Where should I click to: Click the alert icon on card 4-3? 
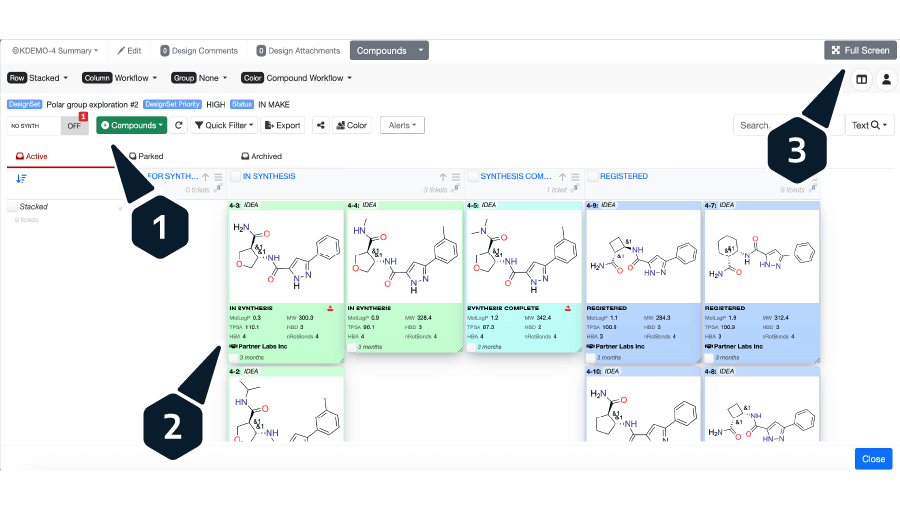pyautogui.click(x=330, y=308)
